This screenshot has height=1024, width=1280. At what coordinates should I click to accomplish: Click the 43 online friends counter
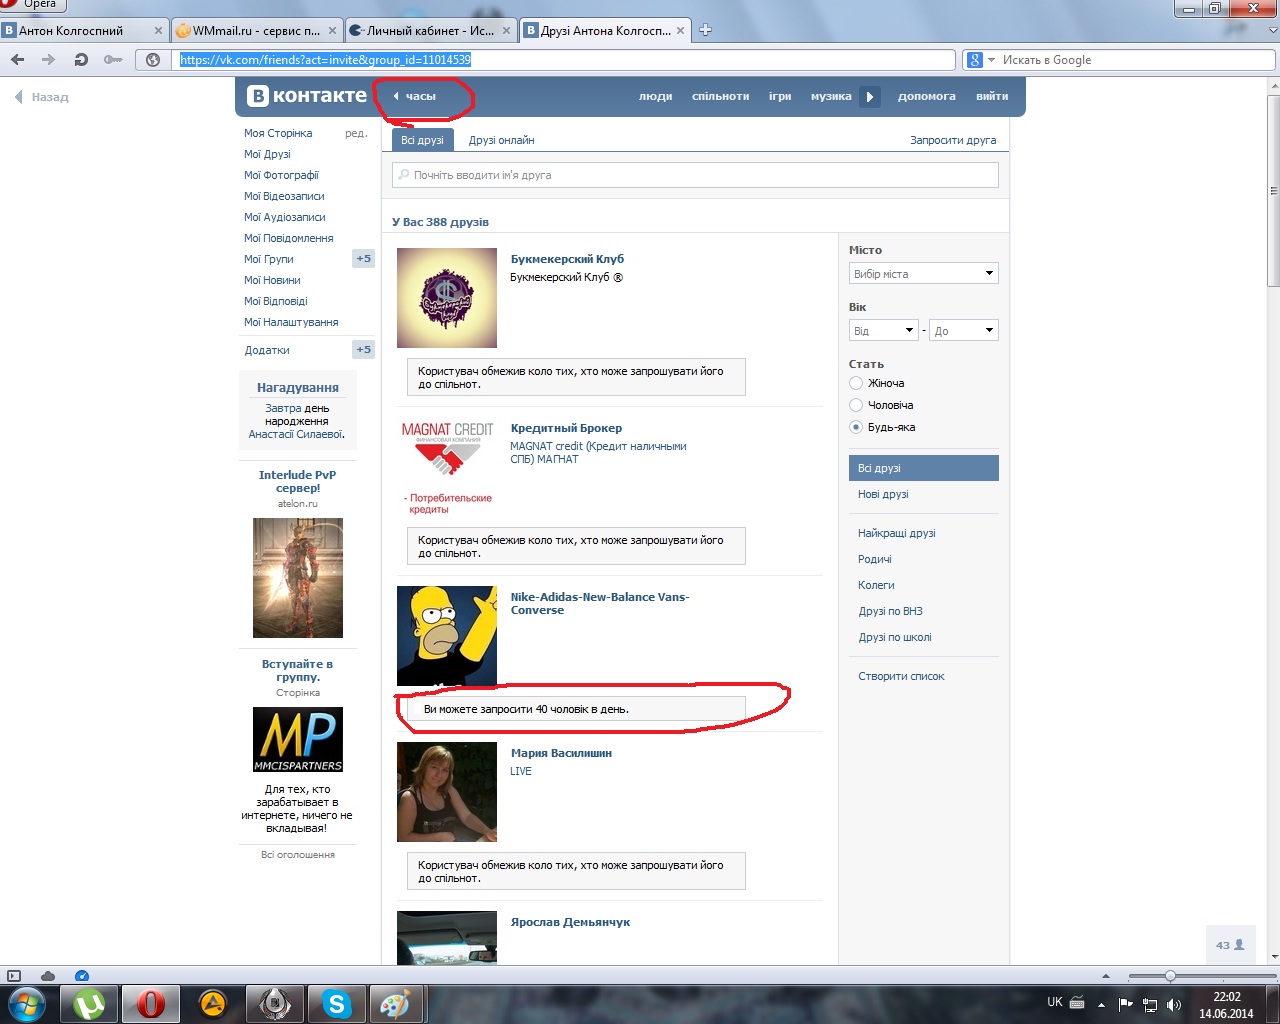coord(1231,945)
